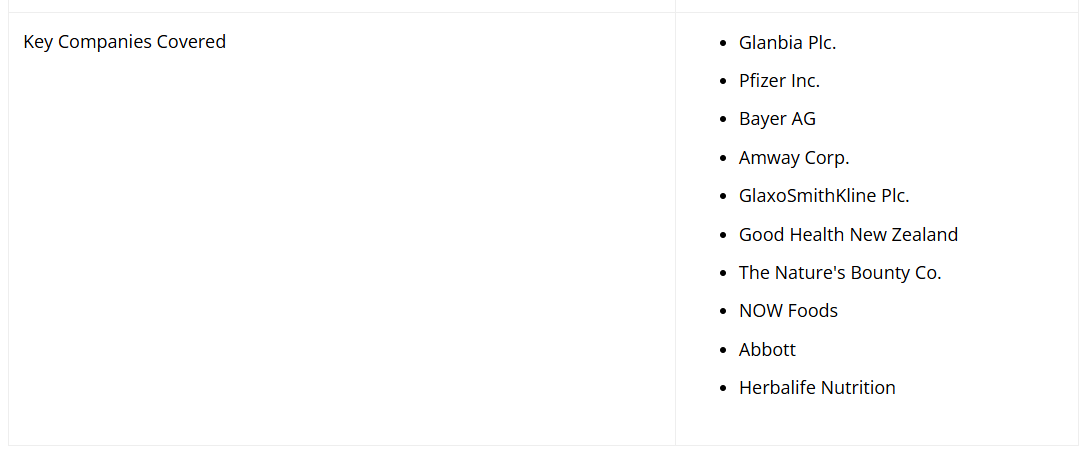
Task: Click the bullet marker for Amway Corp.
Action: click(x=724, y=159)
